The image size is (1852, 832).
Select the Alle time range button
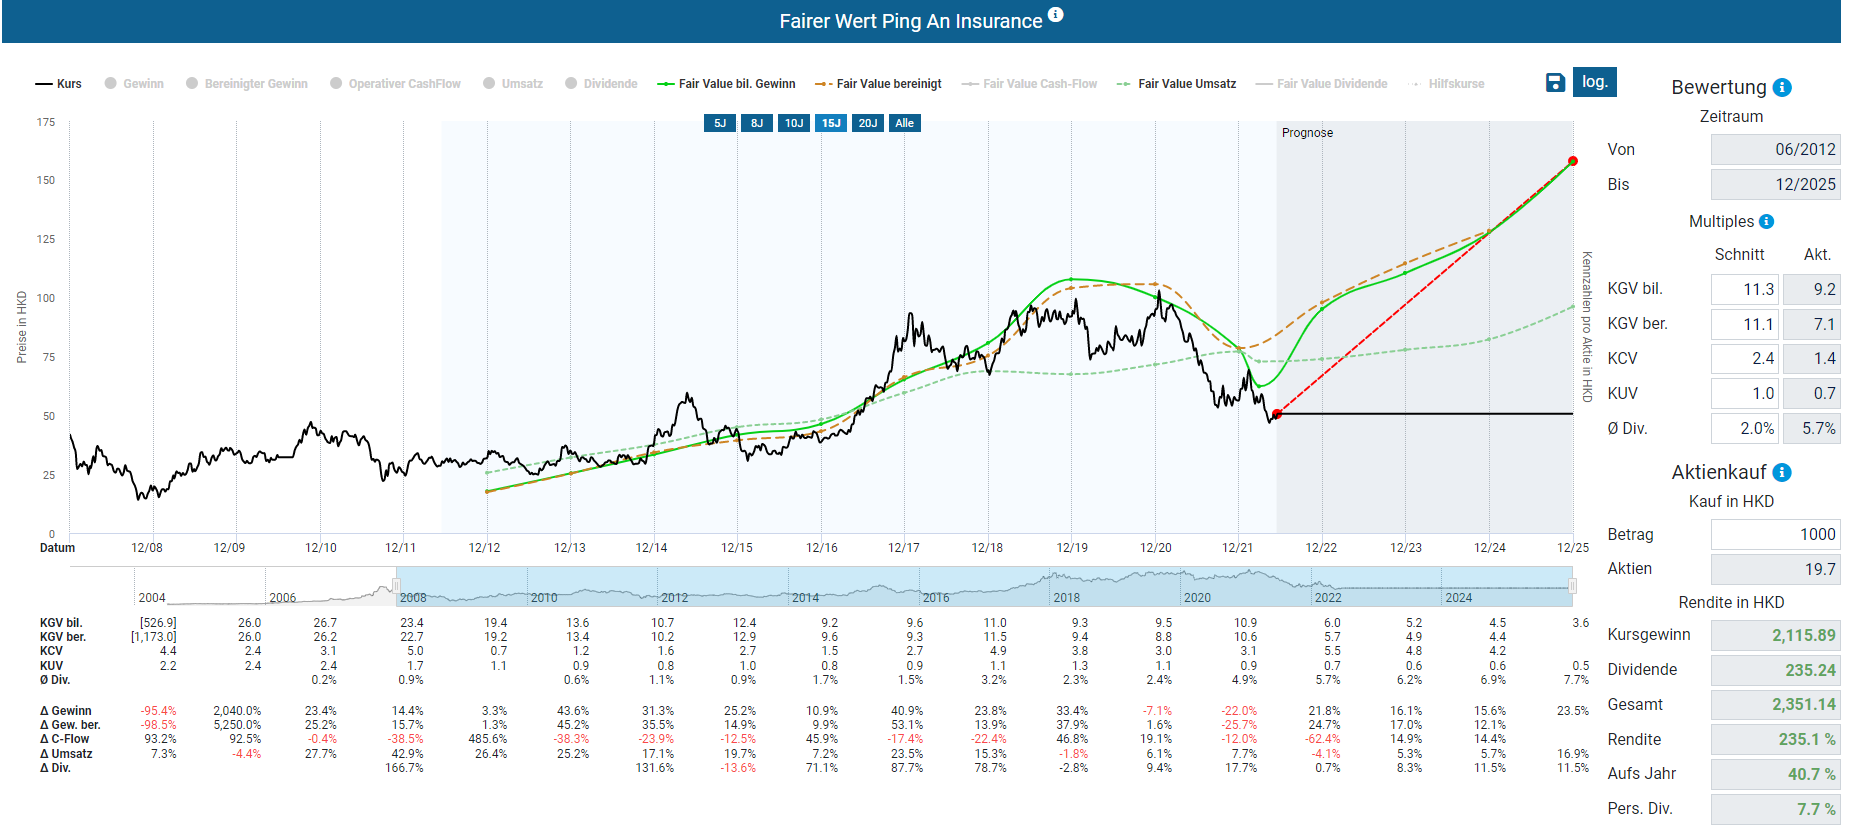[x=904, y=123]
